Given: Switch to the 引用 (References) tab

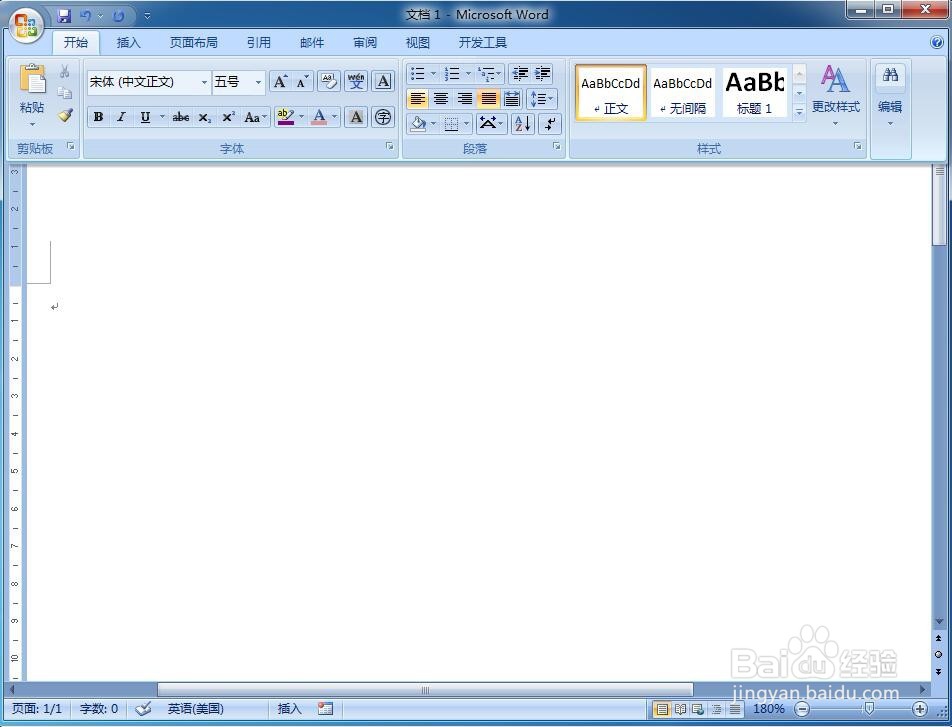Looking at the screenshot, I should tap(259, 43).
